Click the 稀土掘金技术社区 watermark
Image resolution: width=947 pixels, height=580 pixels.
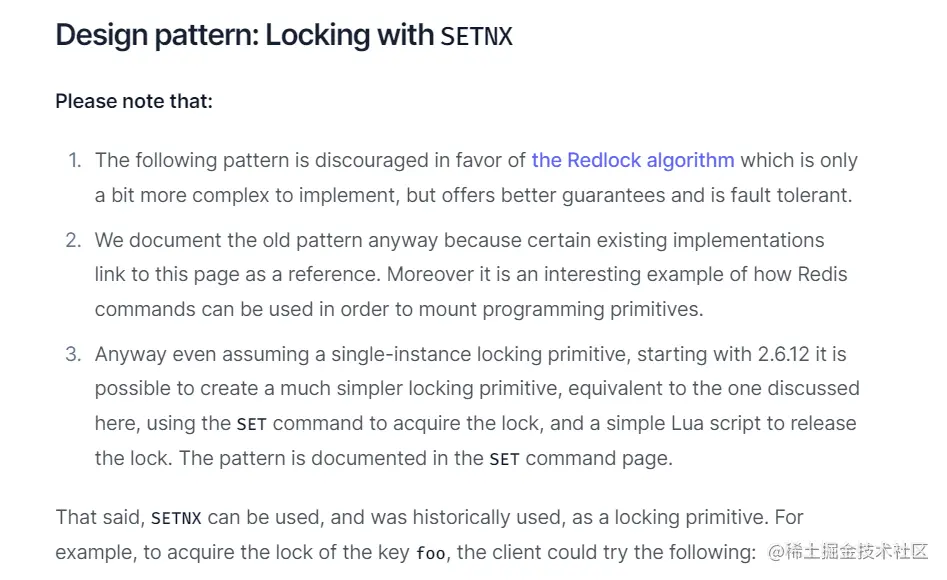coord(848,552)
